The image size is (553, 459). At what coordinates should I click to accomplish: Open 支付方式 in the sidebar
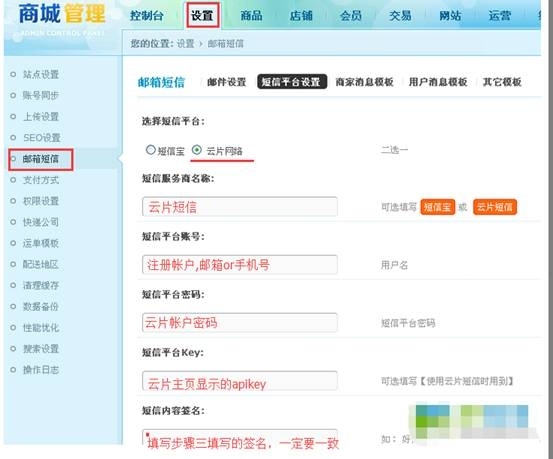41,180
